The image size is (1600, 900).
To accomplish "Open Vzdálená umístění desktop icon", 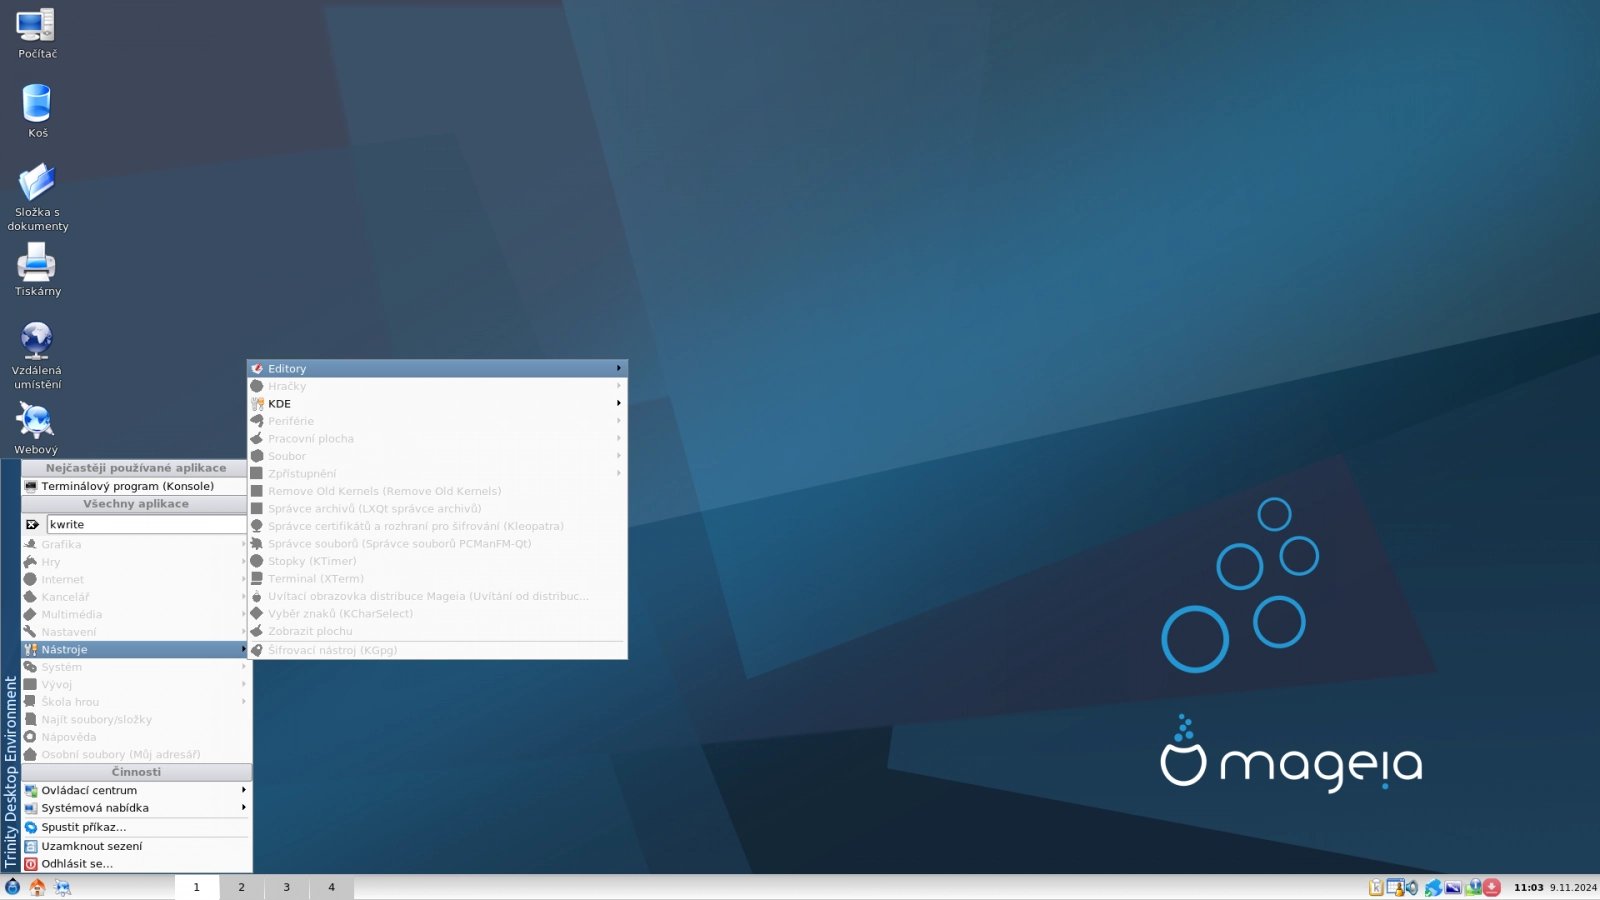I will 37,355.
